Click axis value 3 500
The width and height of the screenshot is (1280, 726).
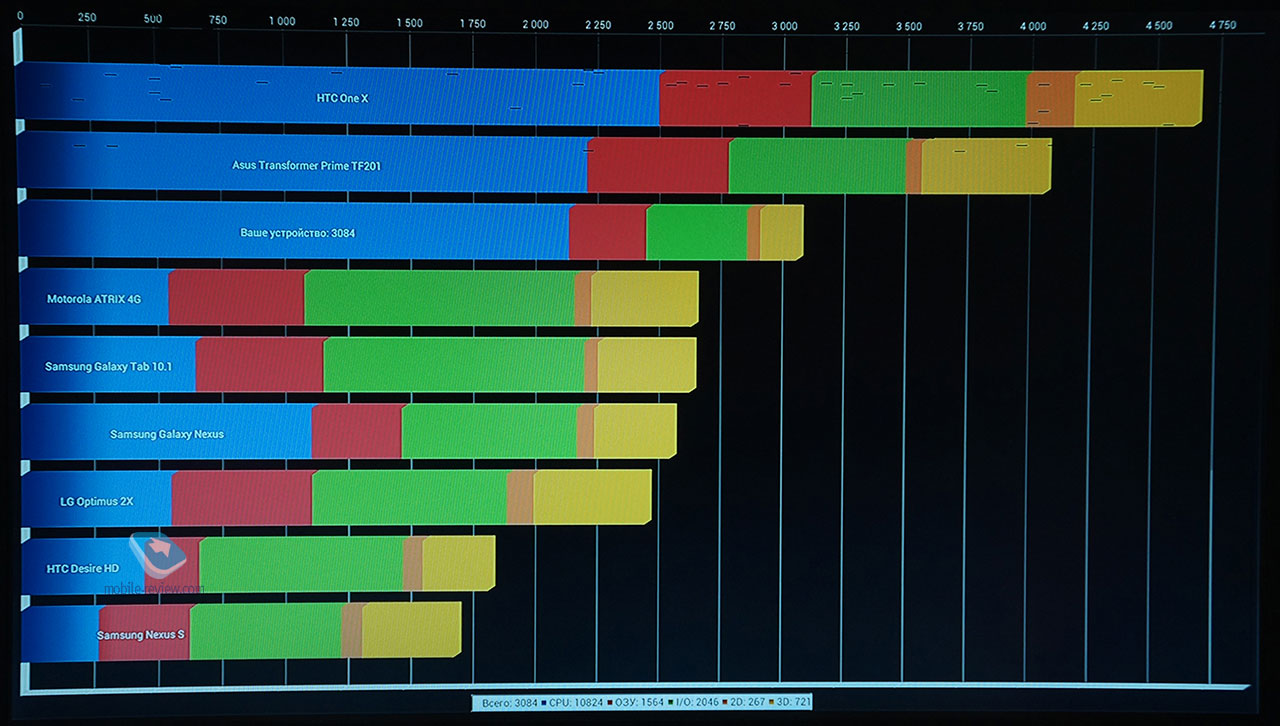pos(909,26)
